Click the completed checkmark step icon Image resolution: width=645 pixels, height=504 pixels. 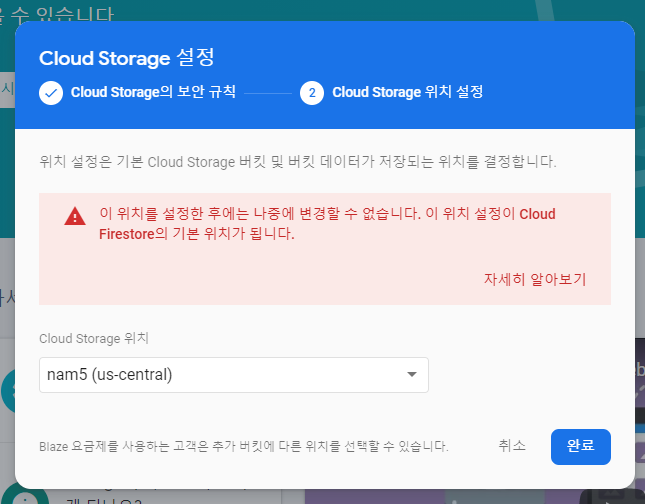[x=51, y=93]
